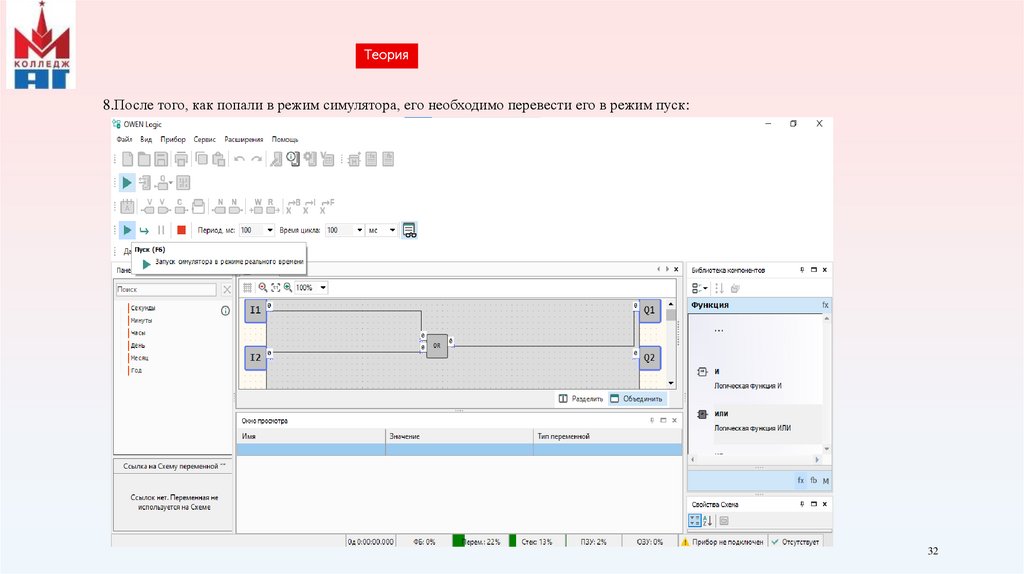Click the info icon beside Секунды
1024x574 pixels.
(225, 311)
